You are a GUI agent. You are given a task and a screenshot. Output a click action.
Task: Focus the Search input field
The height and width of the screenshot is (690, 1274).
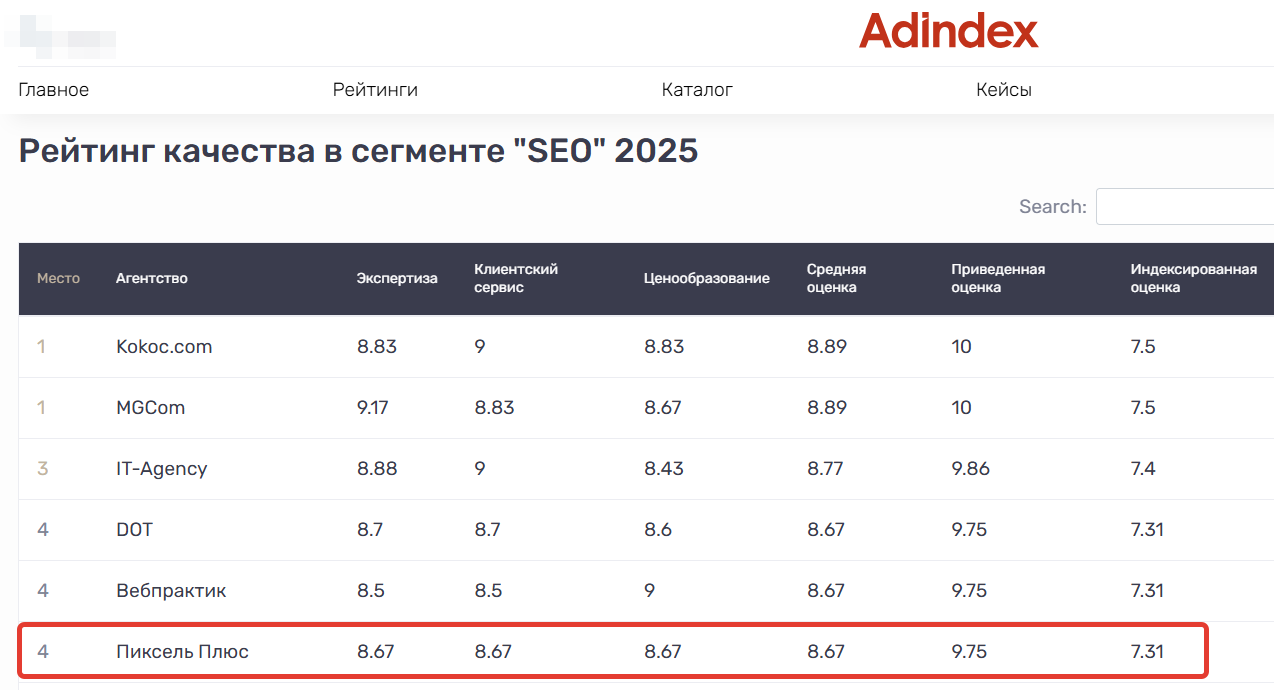pyautogui.click(x=1184, y=207)
